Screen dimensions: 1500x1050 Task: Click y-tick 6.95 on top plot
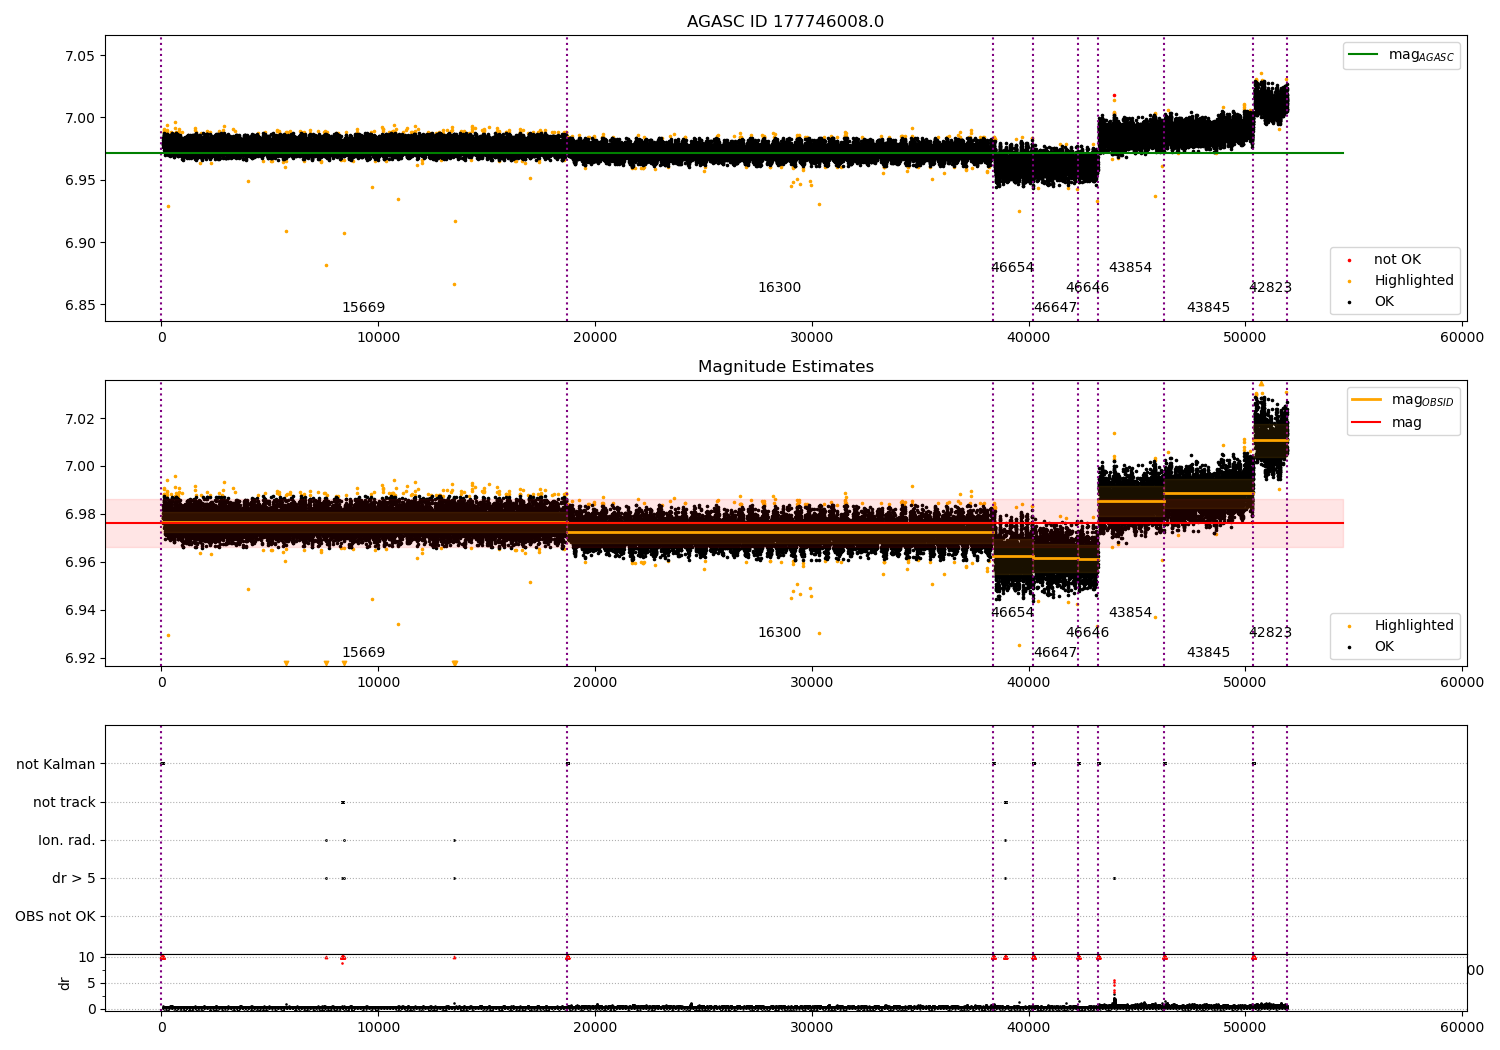(81, 181)
